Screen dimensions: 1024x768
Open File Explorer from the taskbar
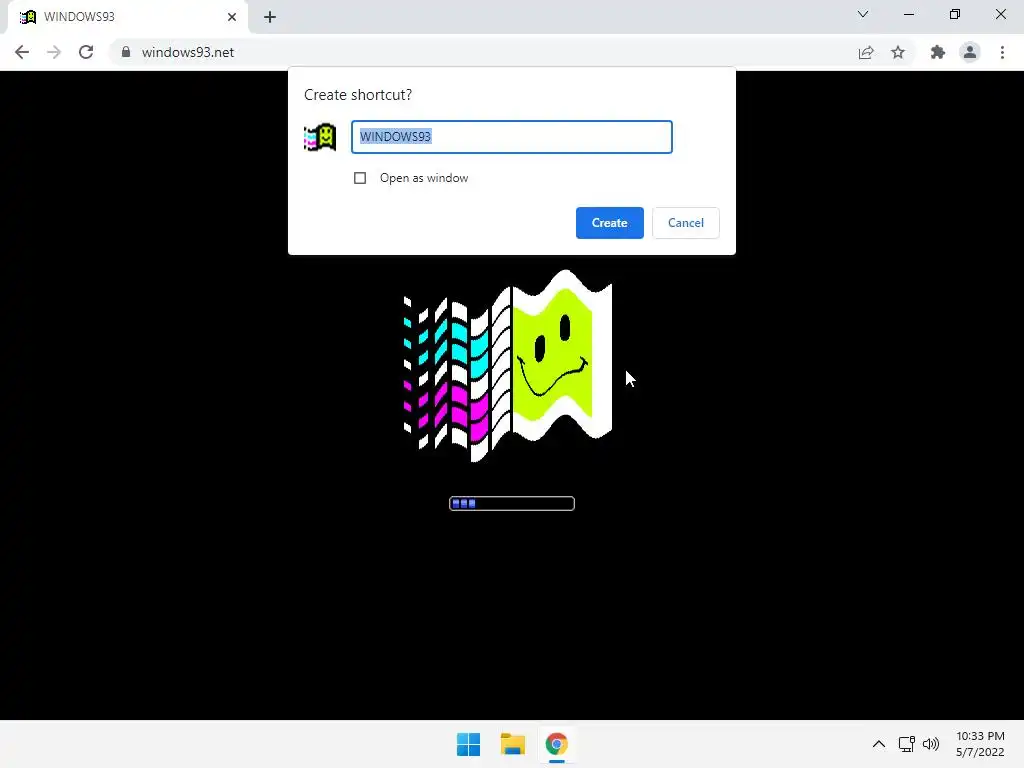pos(513,744)
